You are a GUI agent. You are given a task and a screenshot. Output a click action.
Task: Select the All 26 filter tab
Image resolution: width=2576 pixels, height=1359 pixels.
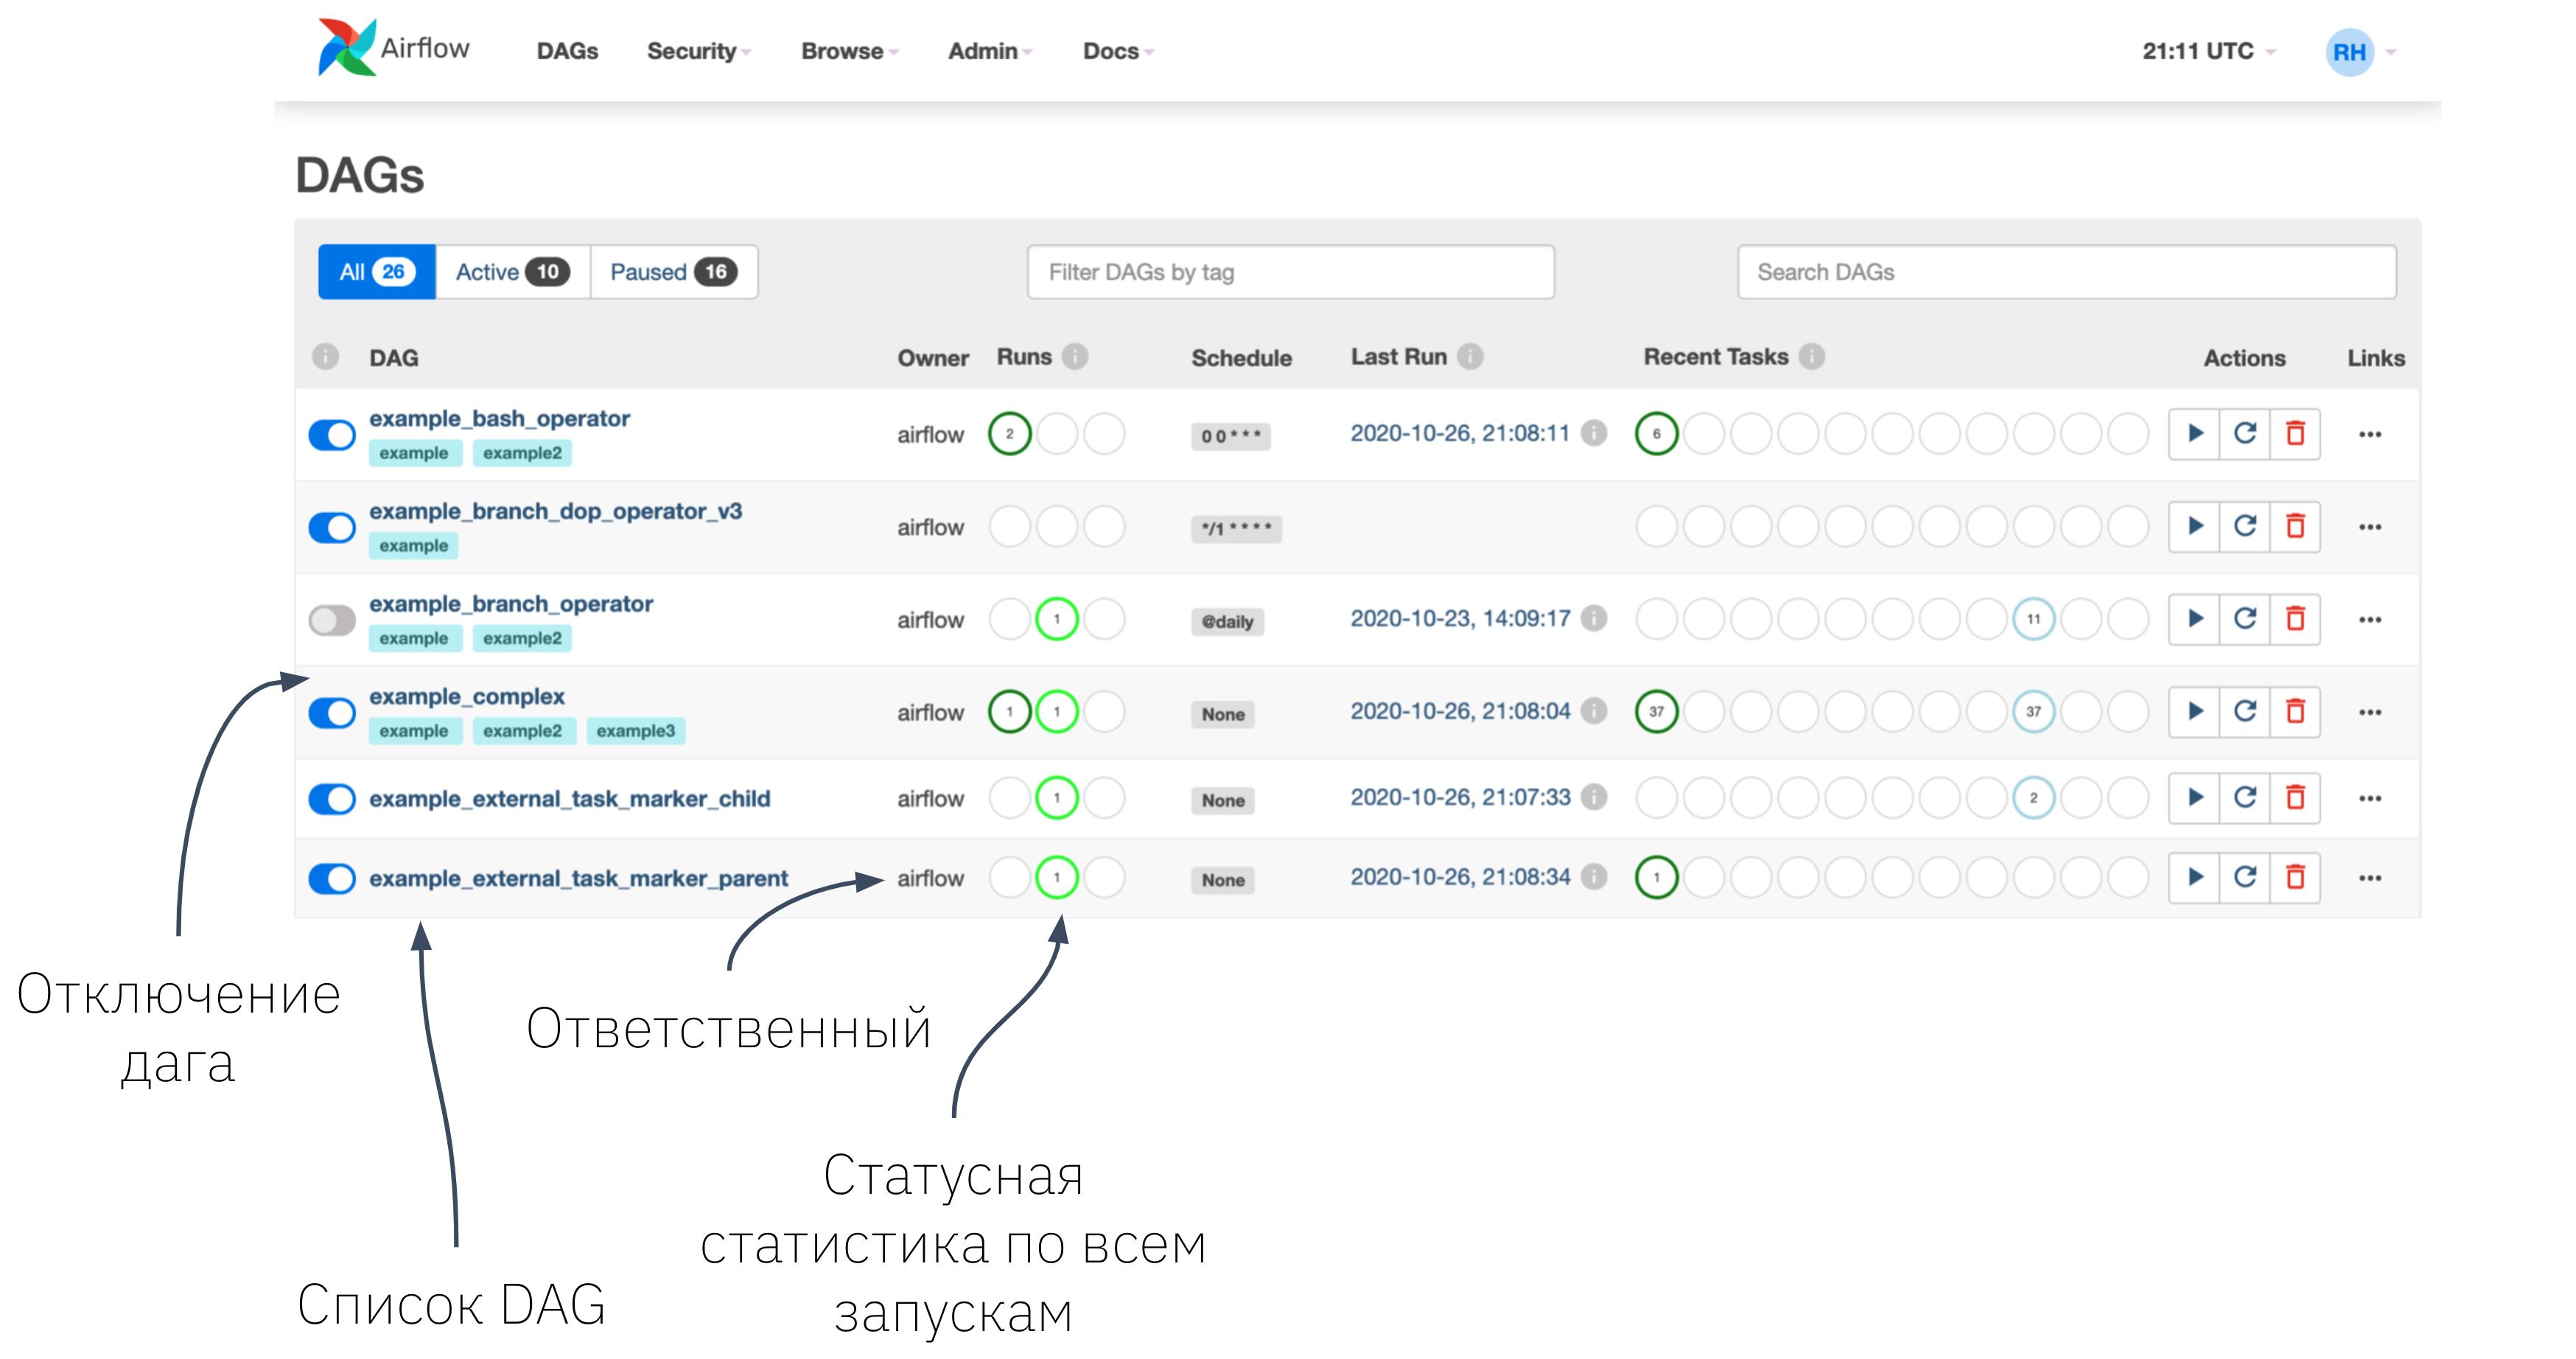[x=377, y=272]
